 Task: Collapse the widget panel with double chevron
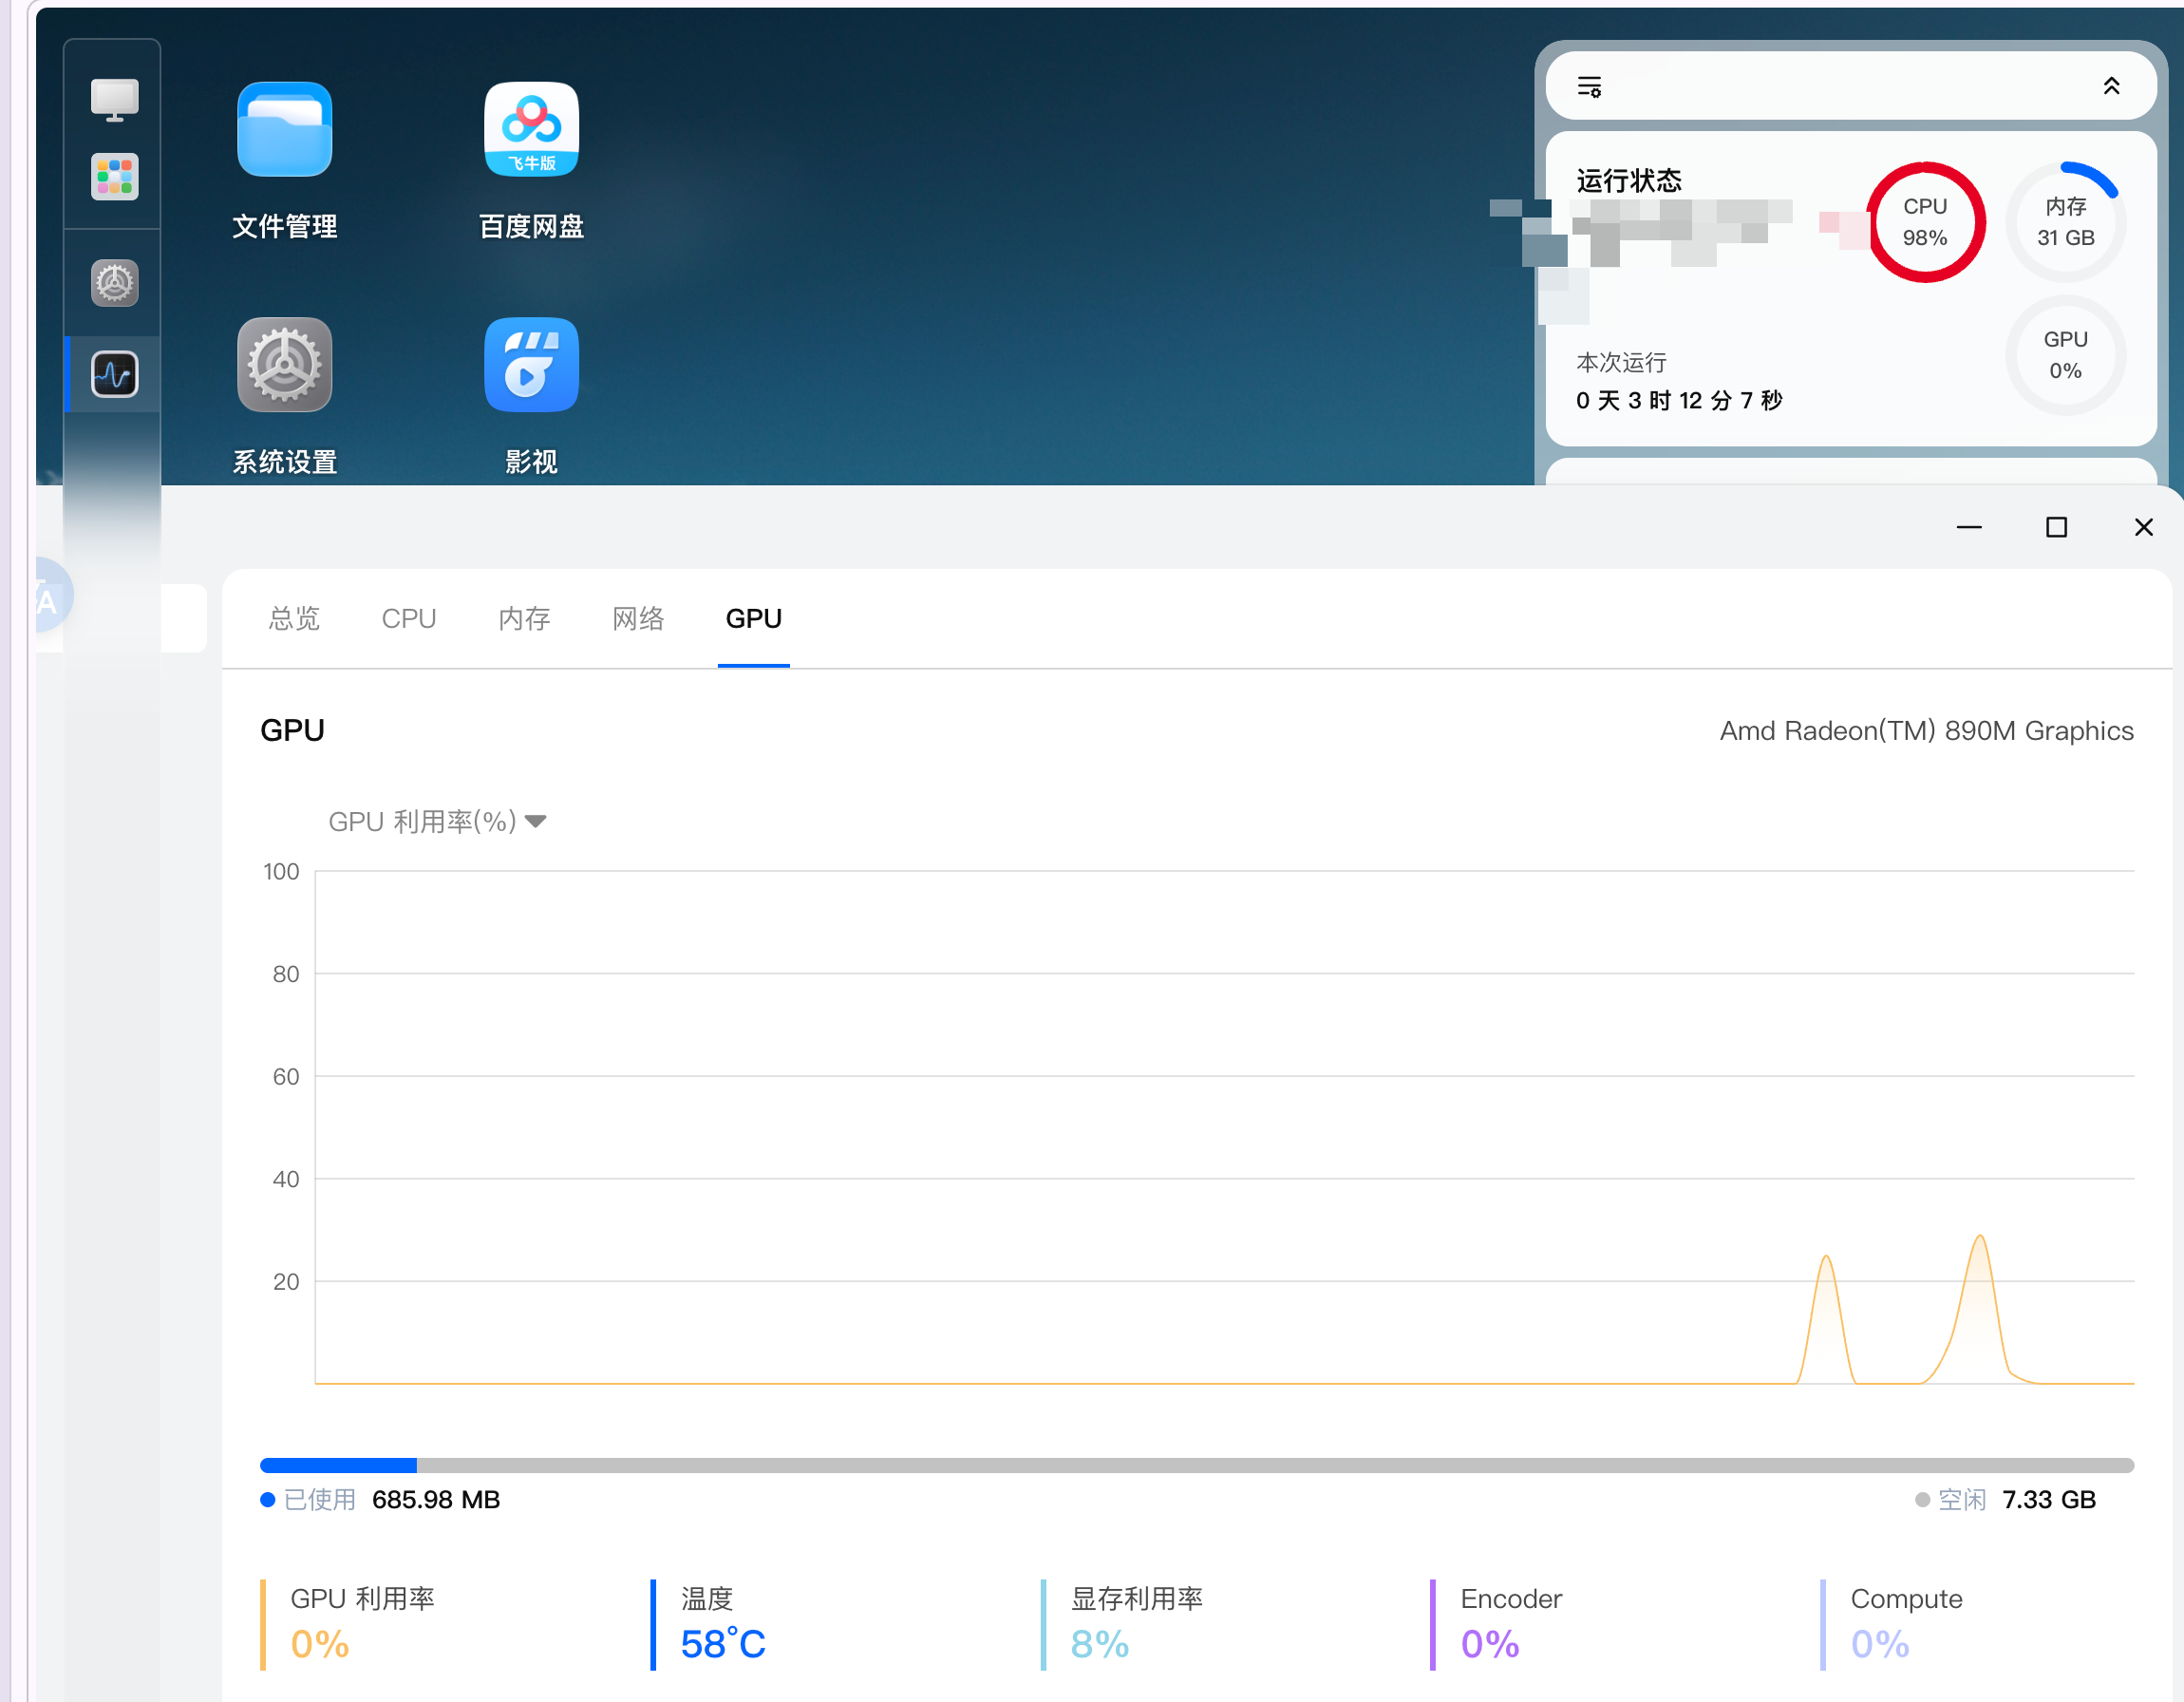2110,87
